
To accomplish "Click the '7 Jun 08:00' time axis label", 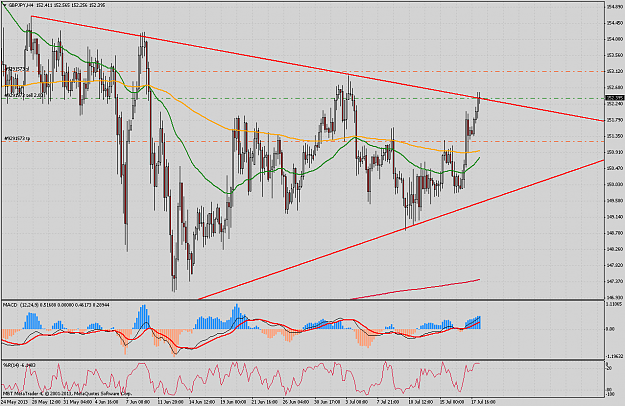I will tap(138, 402).
